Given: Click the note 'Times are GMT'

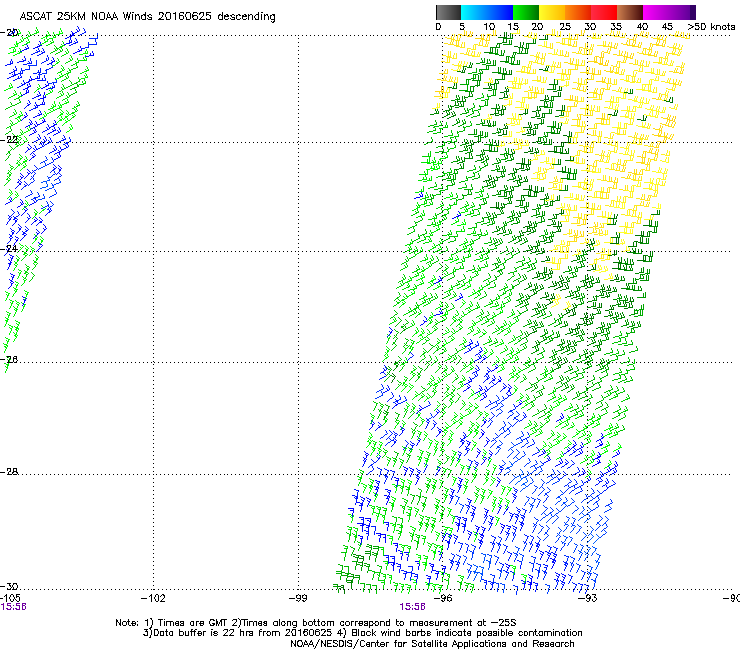Looking at the screenshot, I should click(x=193, y=623).
